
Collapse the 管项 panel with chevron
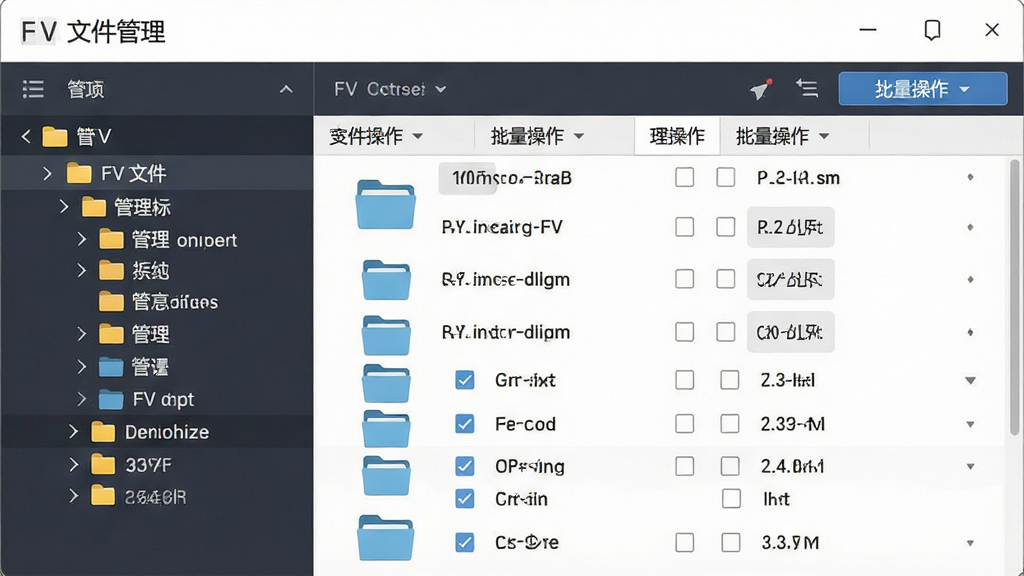[x=286, y=89]
